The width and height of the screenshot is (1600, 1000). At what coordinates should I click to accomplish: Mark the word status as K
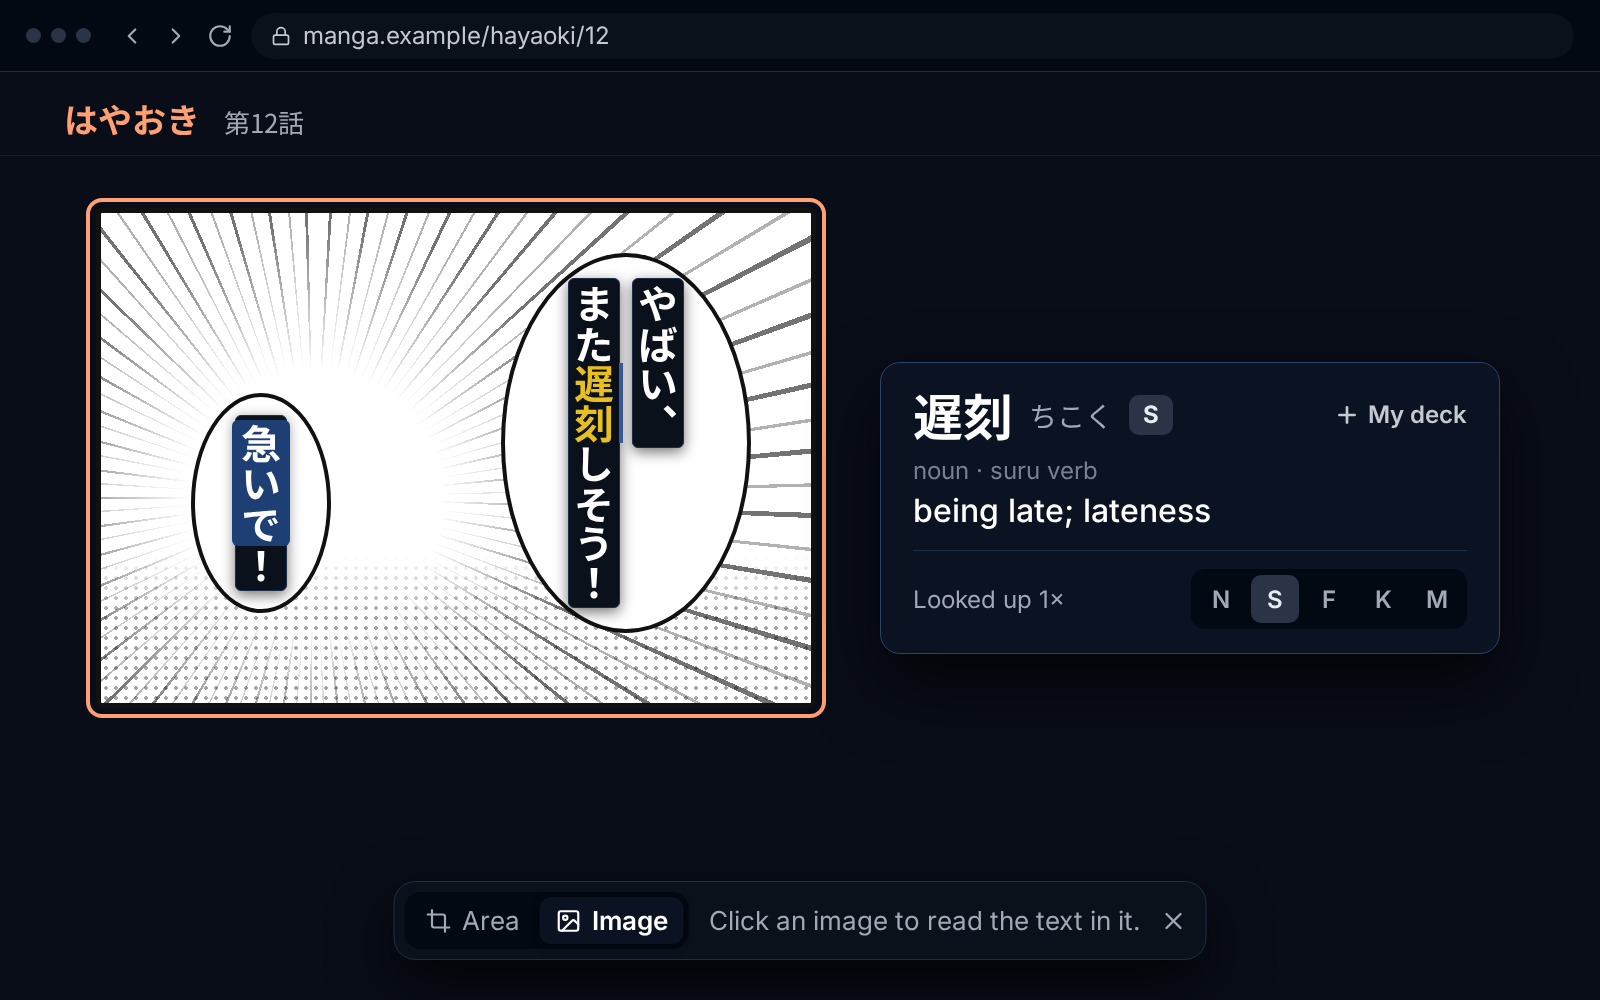(x=1383, y=599)
